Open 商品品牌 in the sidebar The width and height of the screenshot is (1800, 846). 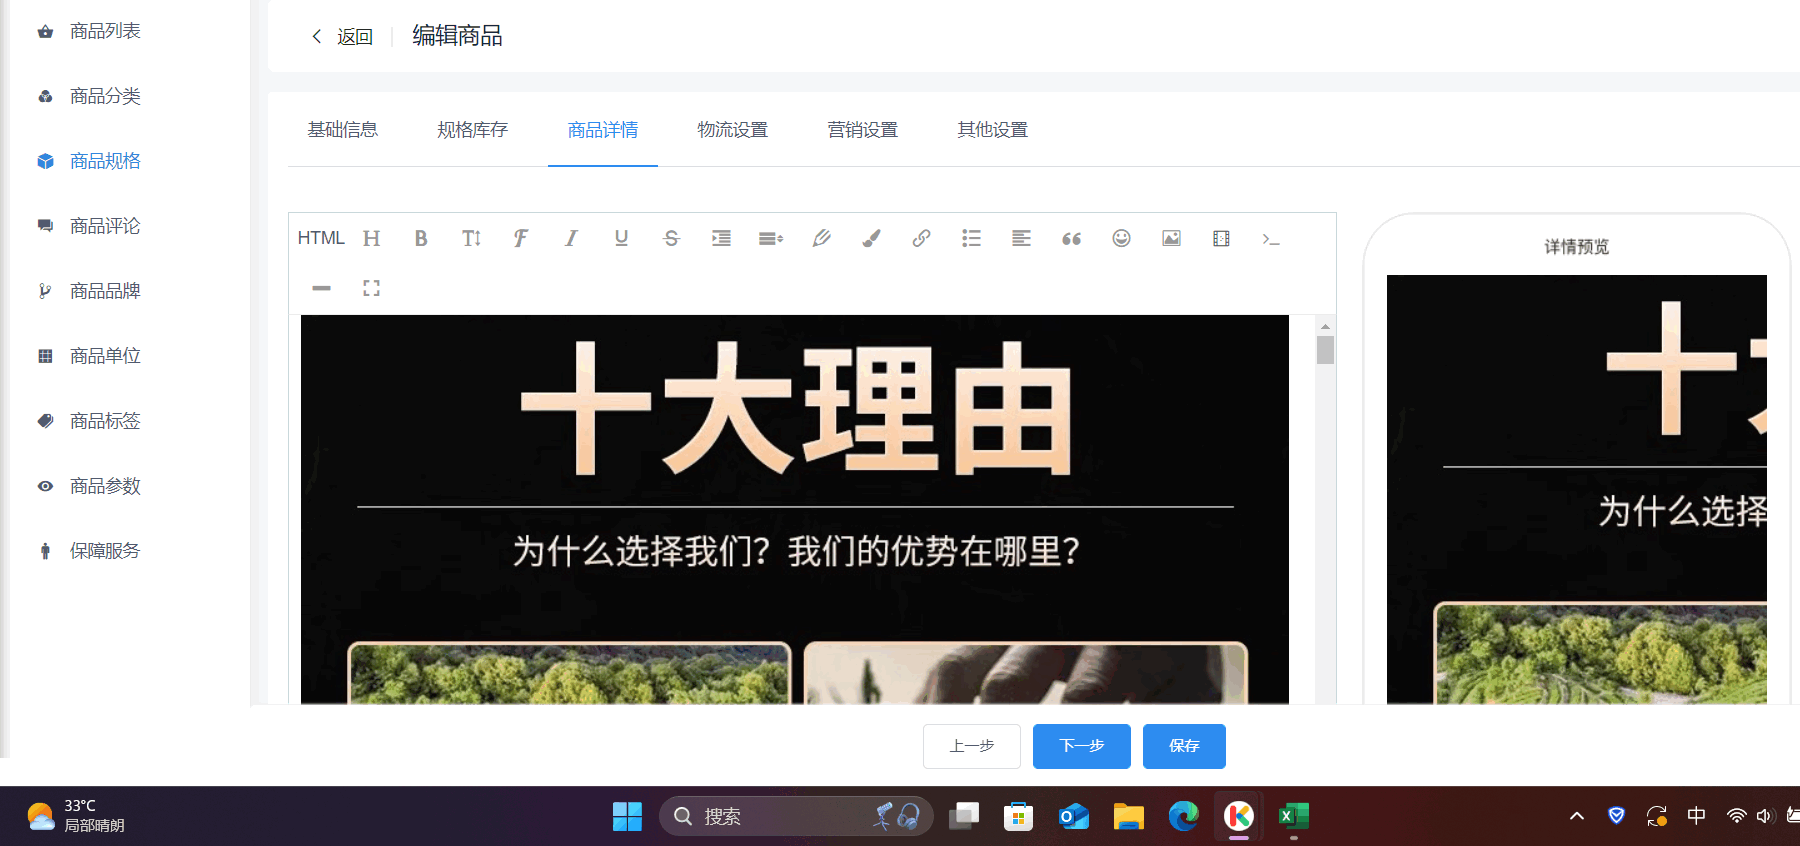pyautogui.click(x=105, y=292)
